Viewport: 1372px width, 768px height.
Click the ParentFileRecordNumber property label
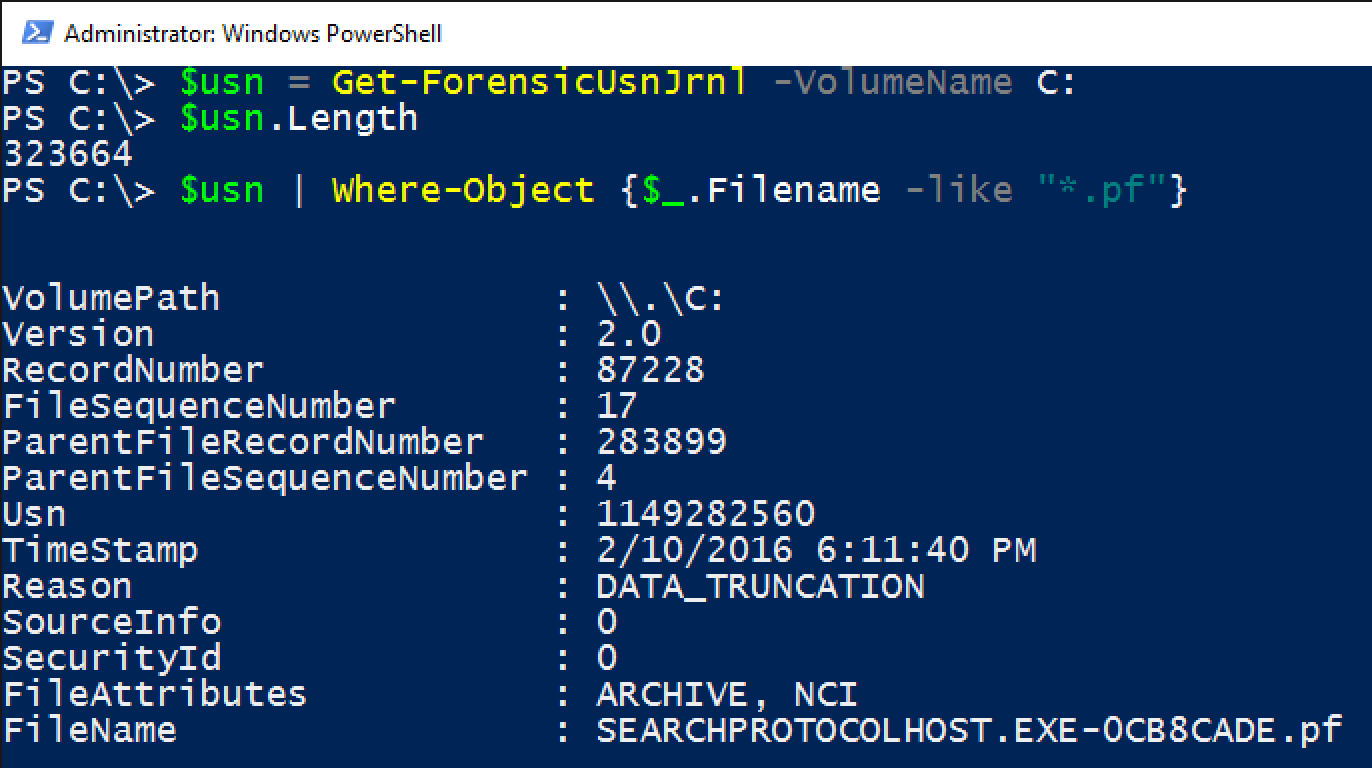pyautogui.click(x=242, y=442)
